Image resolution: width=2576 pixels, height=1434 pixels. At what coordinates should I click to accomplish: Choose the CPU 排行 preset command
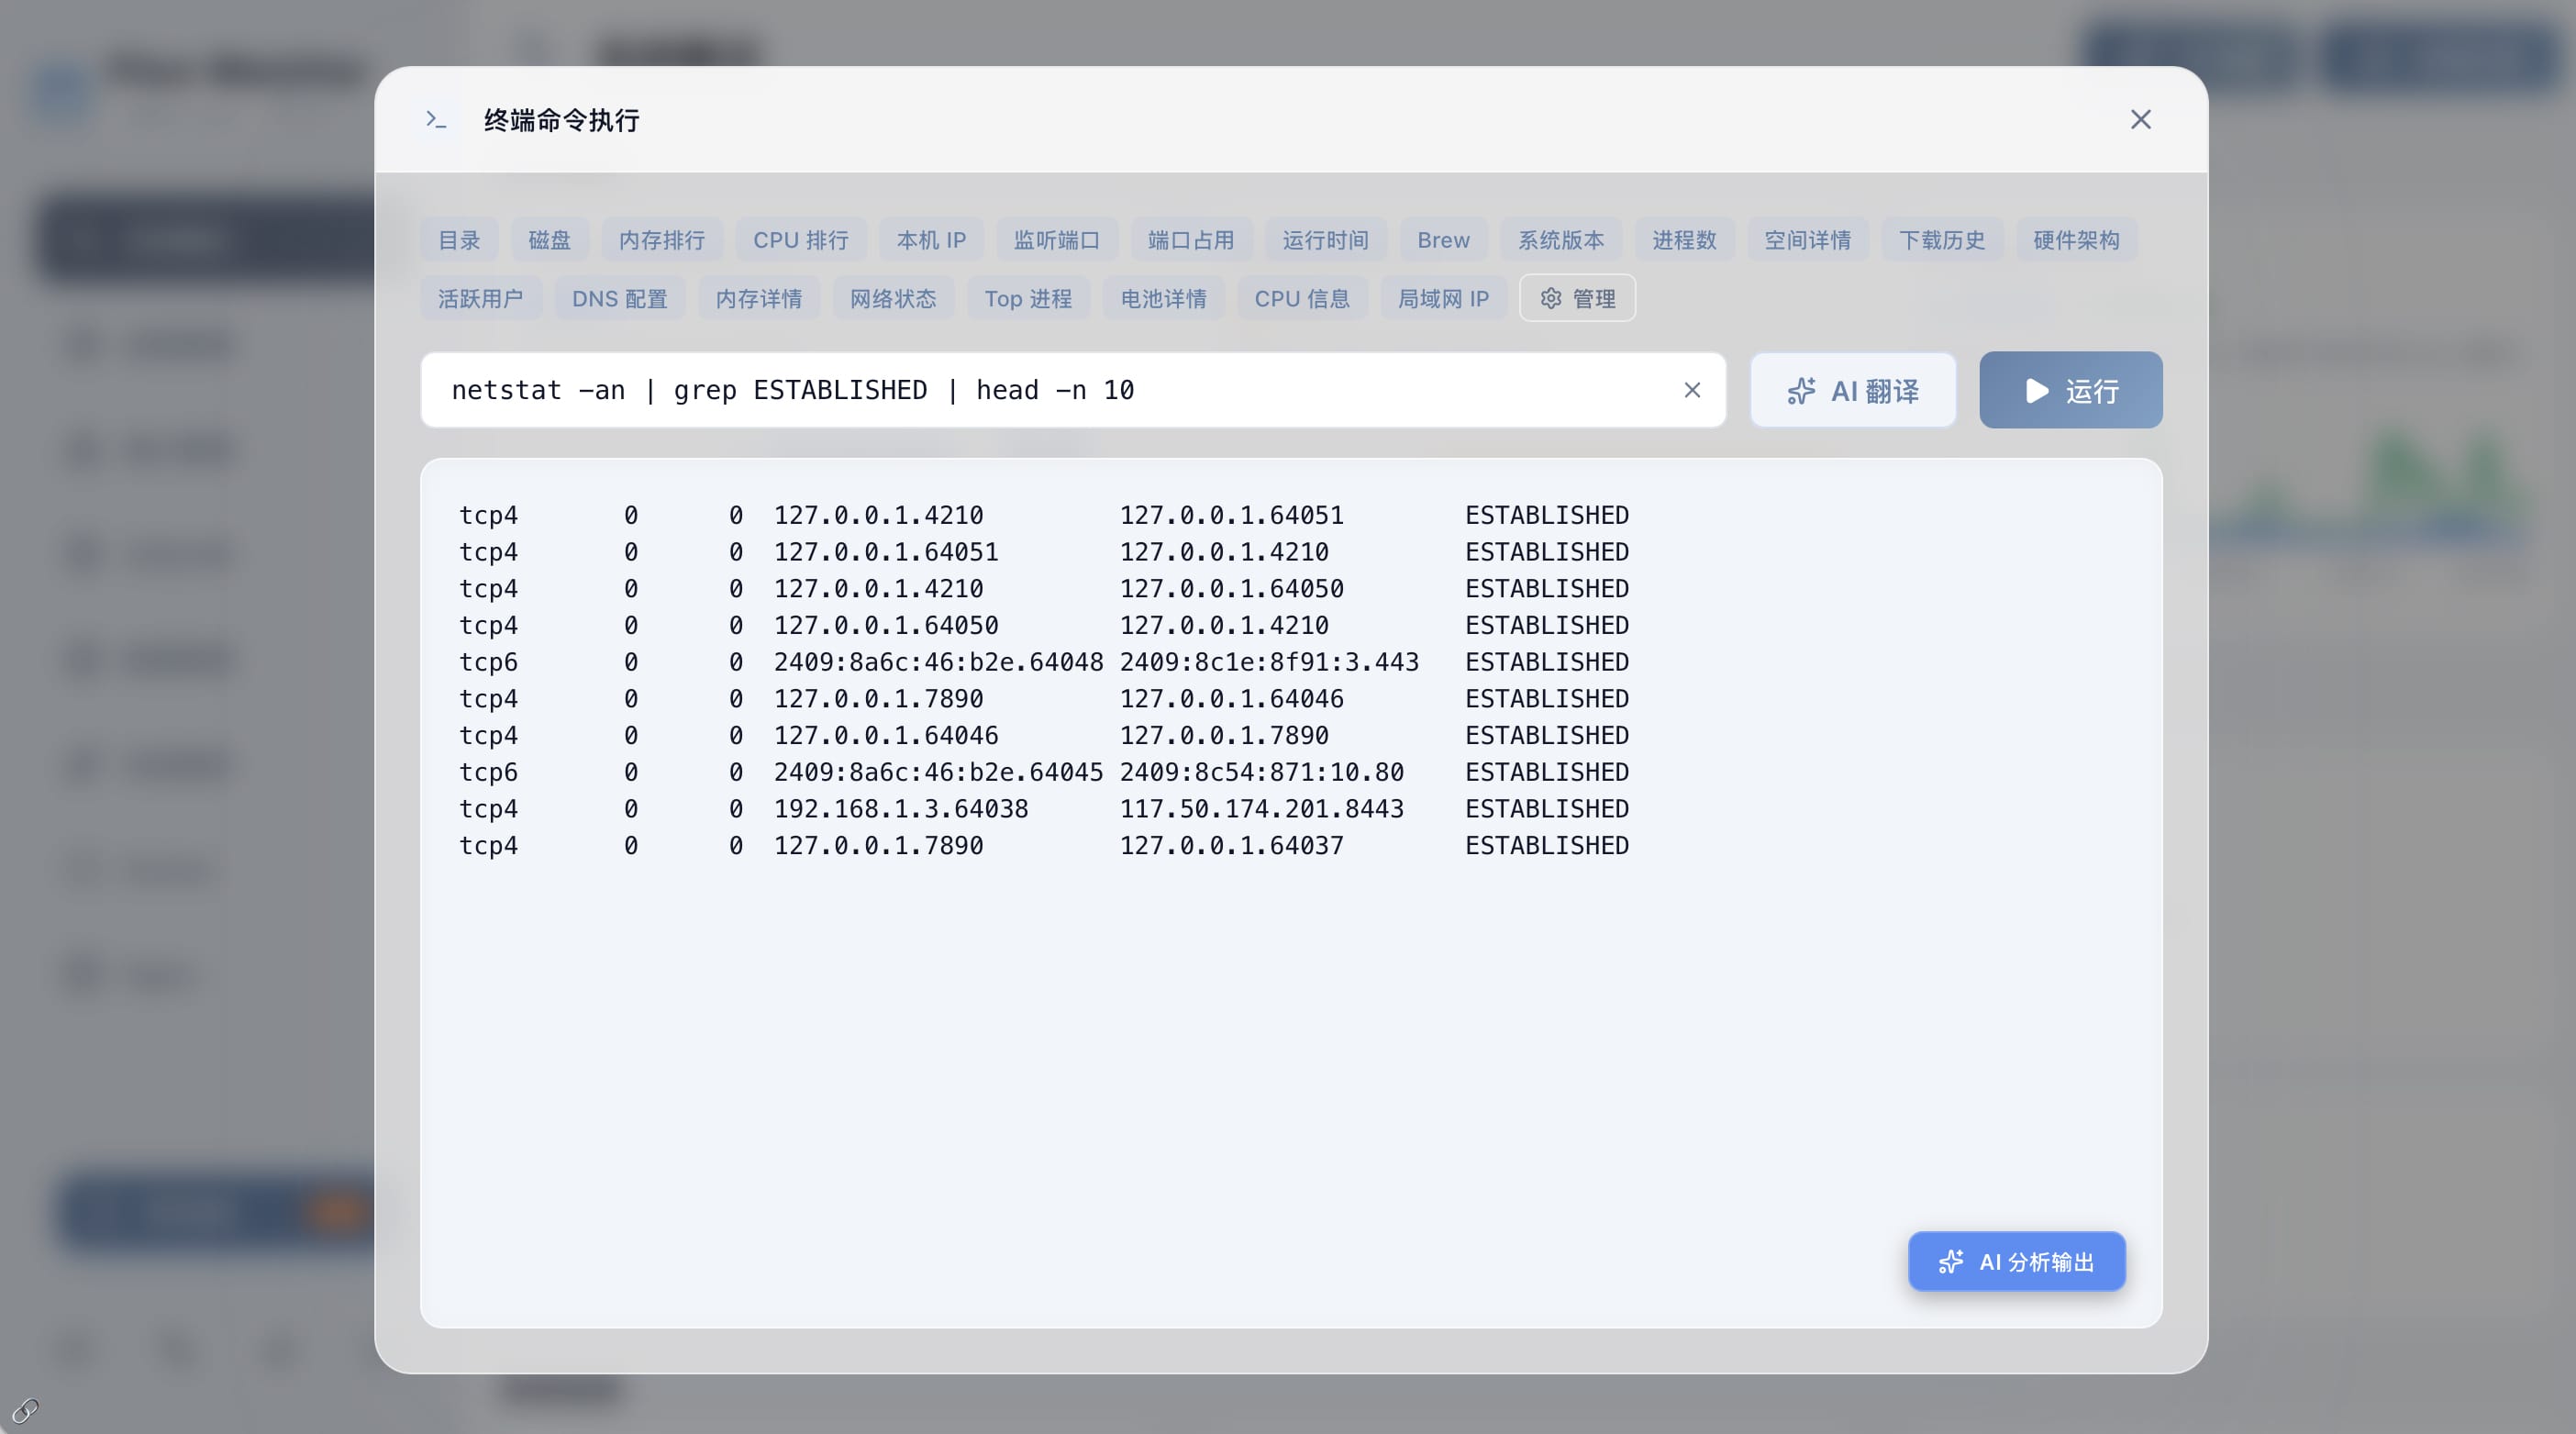click(800, 240)
